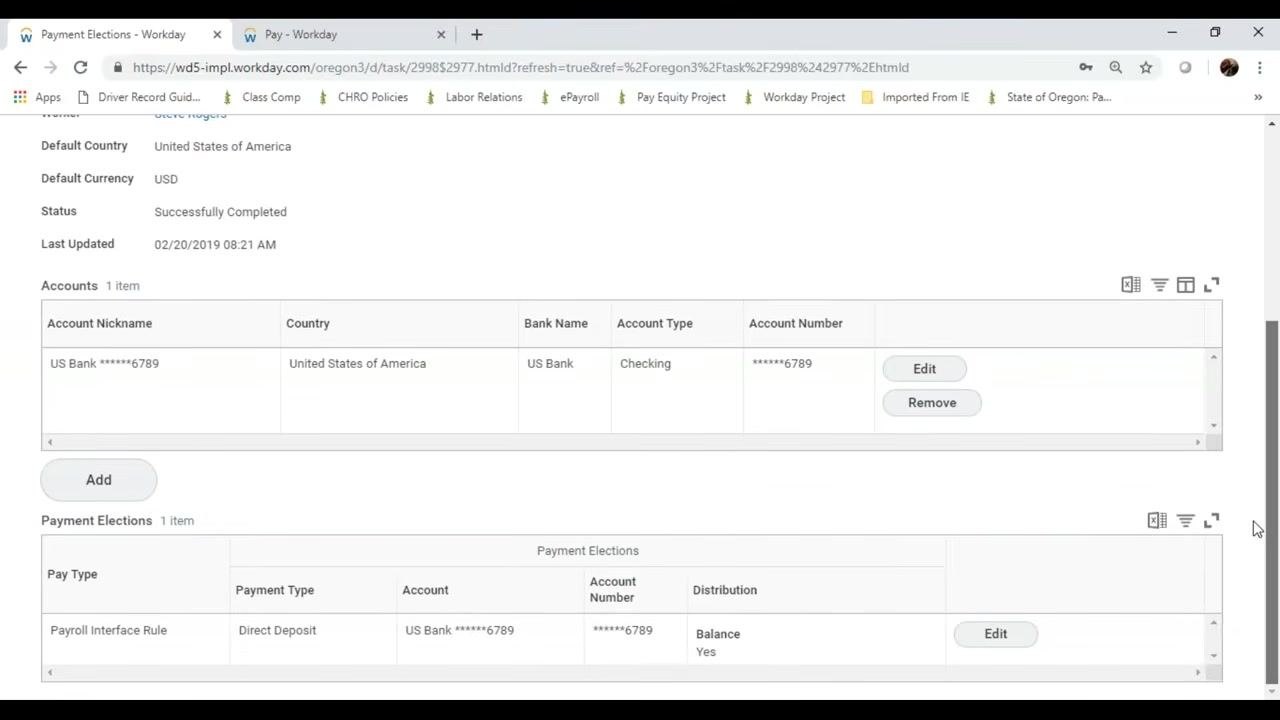This screenshot has height=720, width=1280.
Task: Open Chrome's three-dot menu
Action: (1259, 67)
